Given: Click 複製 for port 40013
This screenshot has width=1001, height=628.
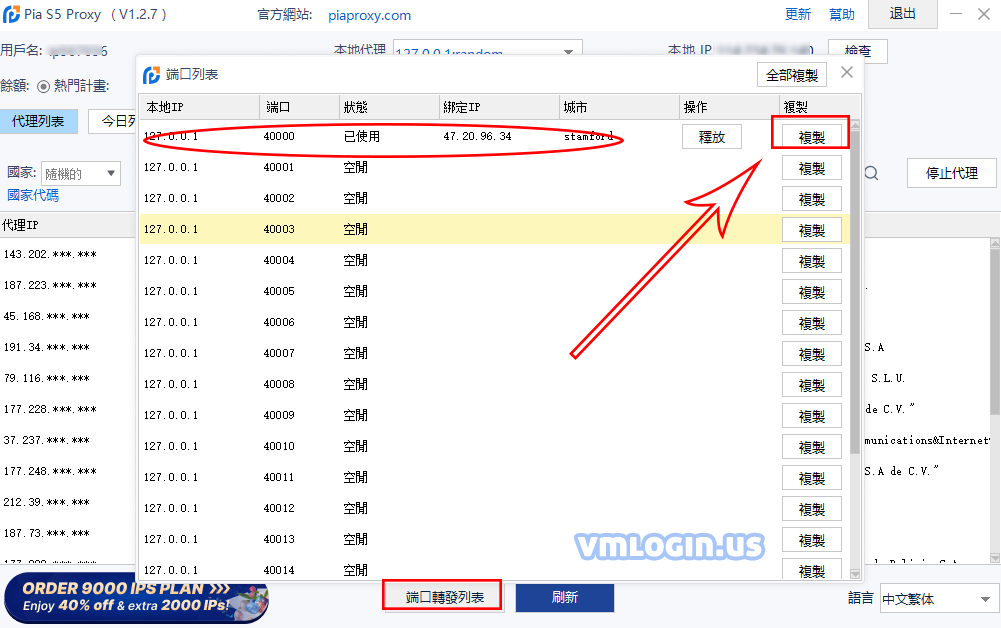Looking at the screenshot, I should pyautogui.click(x=811, y=540).
